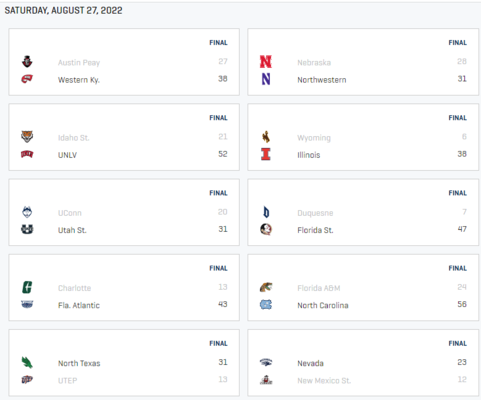Screen dimensions: 481x400
Task: Click the Western Ky. team logo
Action: pyautogui.click(x=27, y=79)
